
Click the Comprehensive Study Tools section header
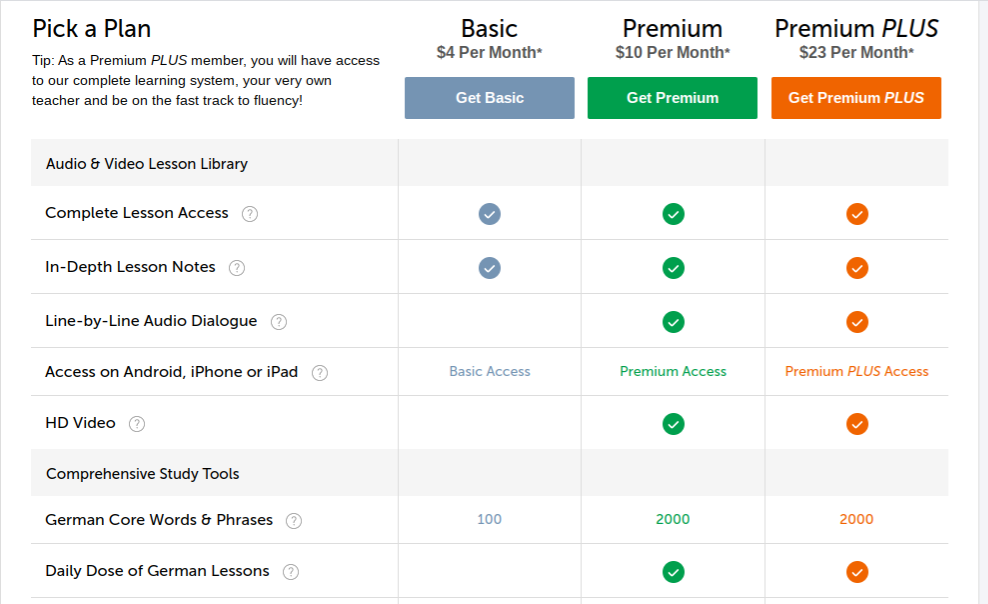143,473
